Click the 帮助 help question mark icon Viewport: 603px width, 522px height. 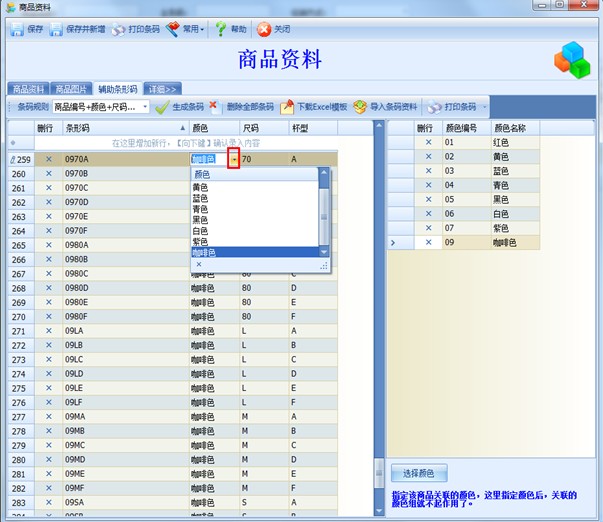pos(221,29)
